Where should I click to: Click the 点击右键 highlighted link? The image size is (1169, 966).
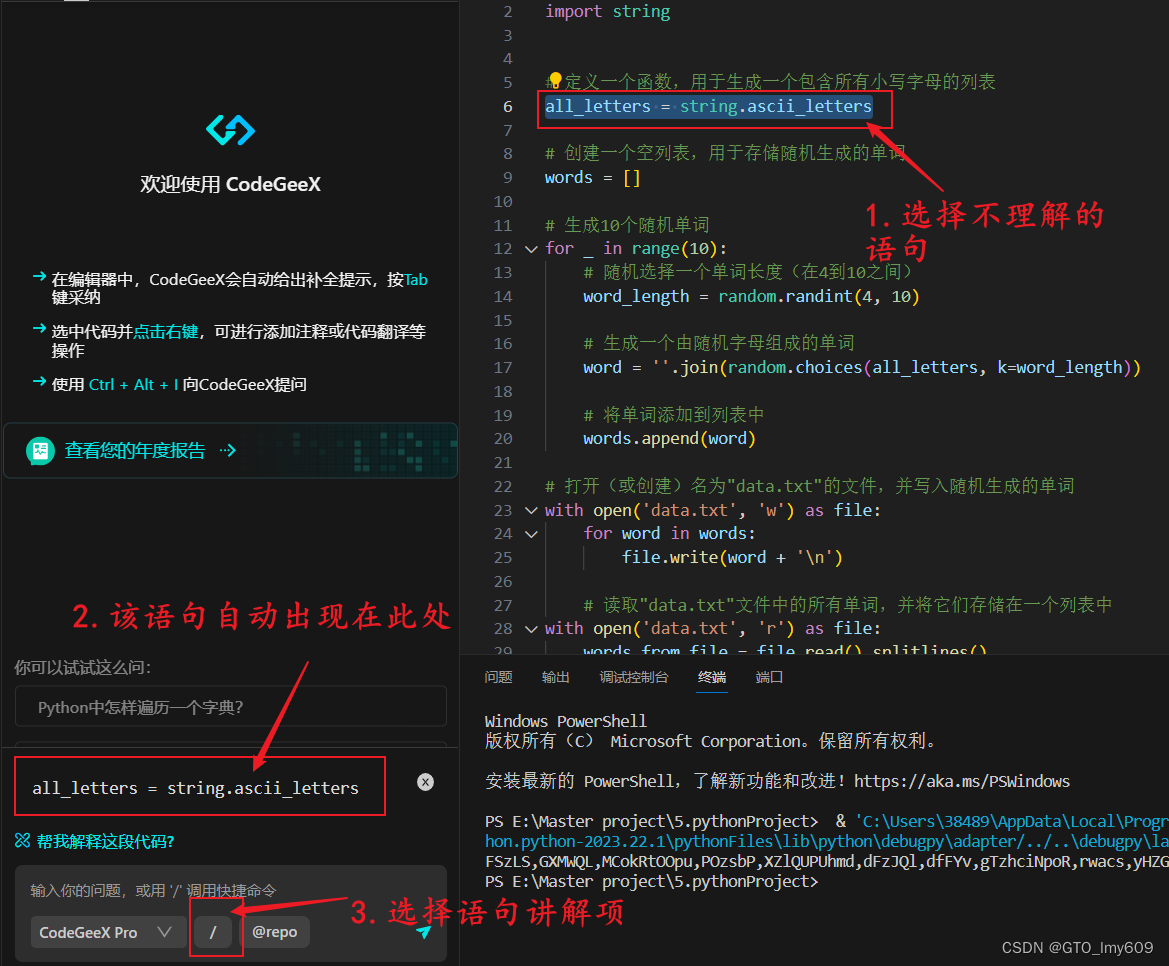pyautogui.click(x=166, y=332)
